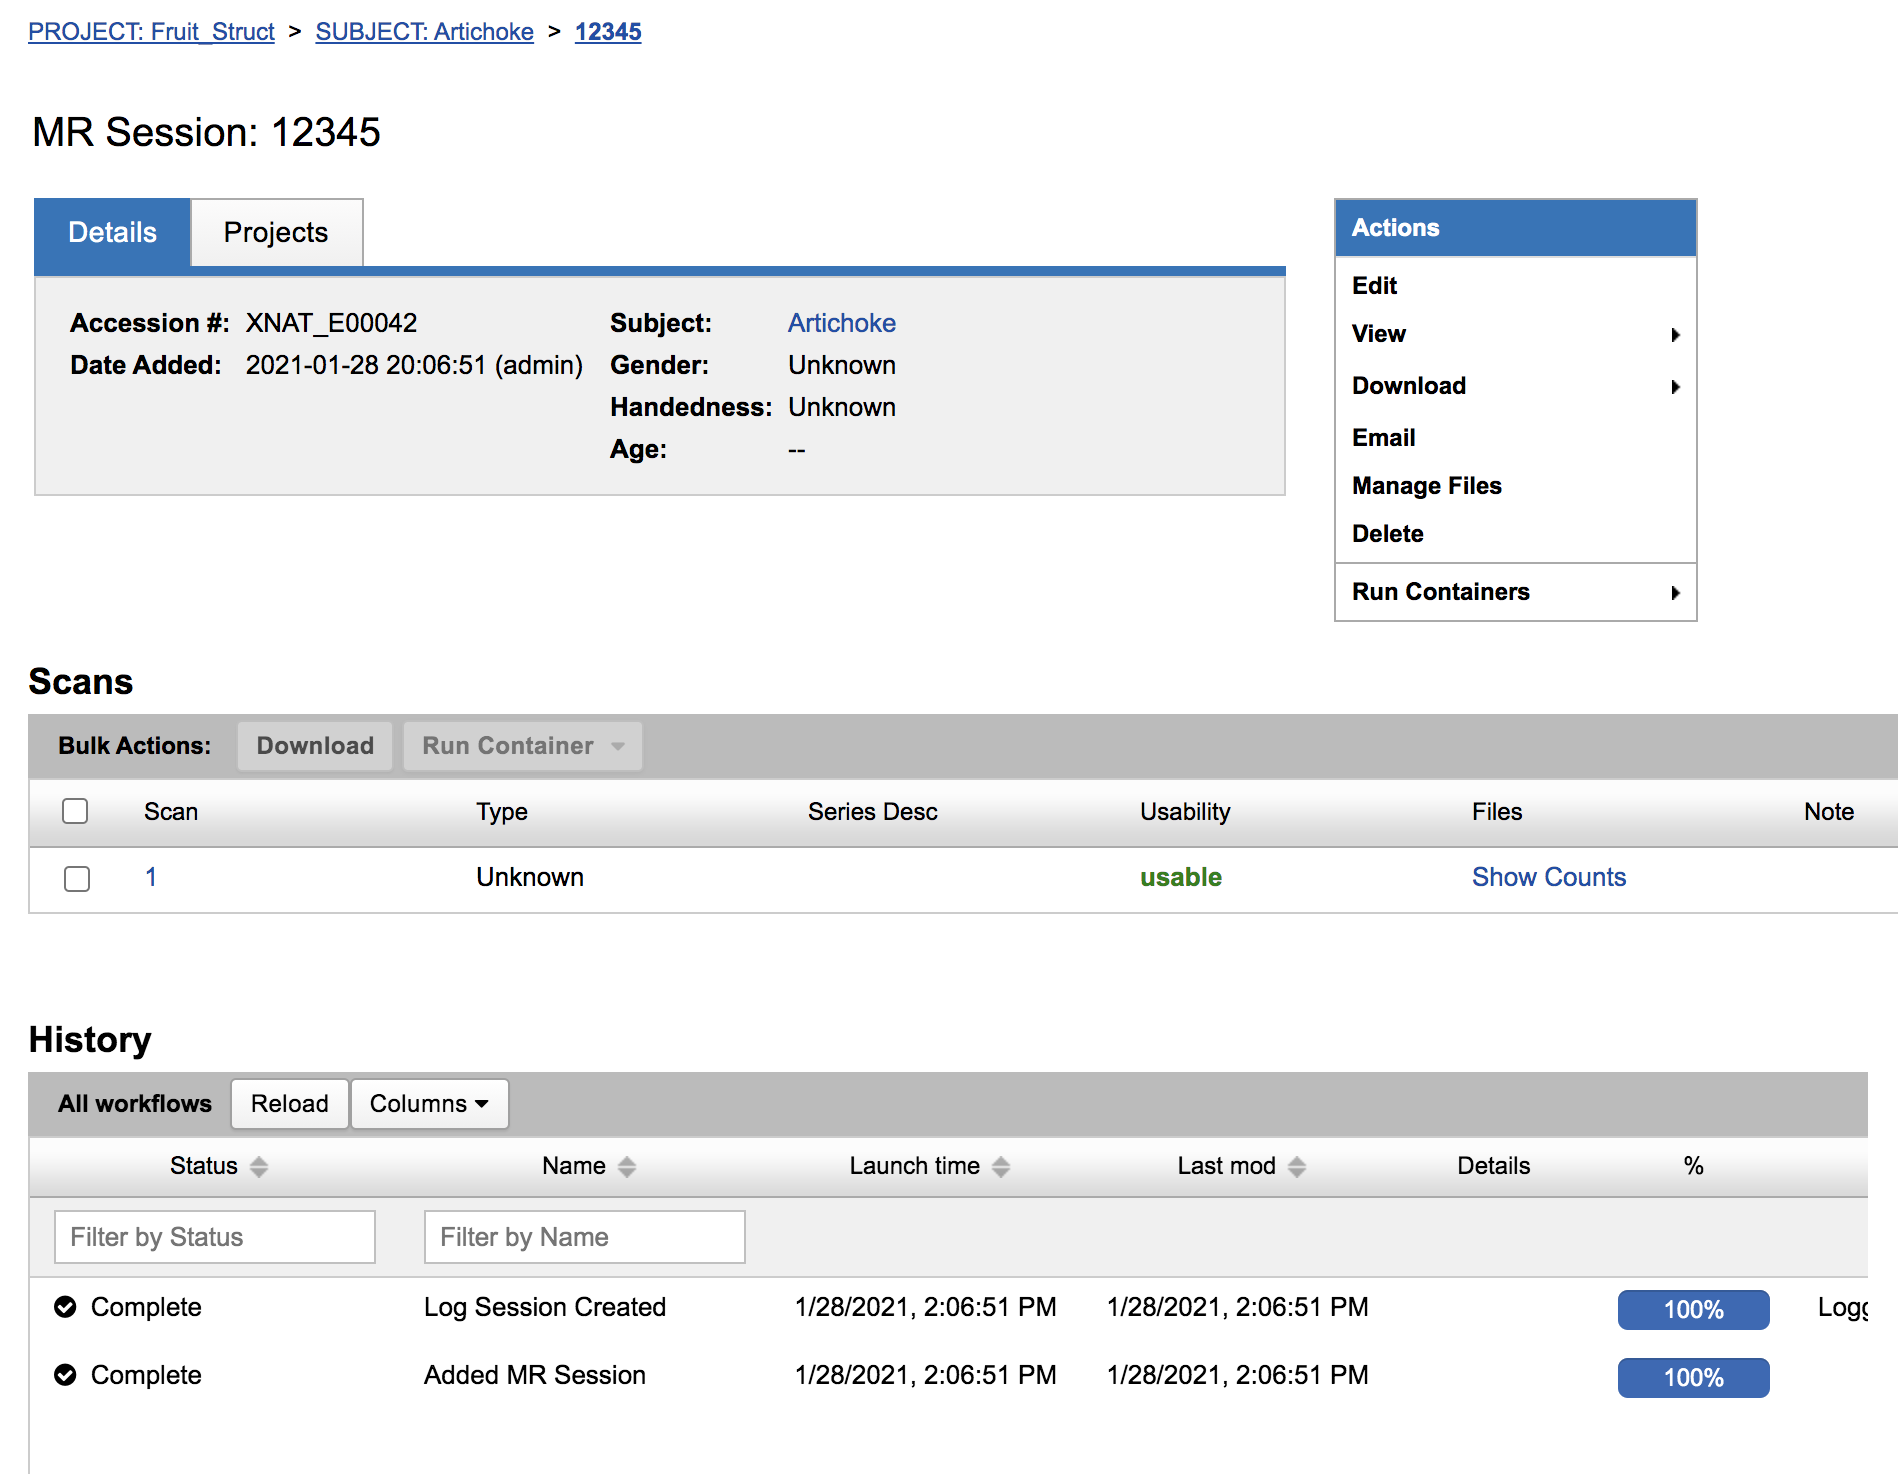This screenshot has height=1474, width=1898.
Task: Click Complete checkmark icon for Log Session Created
Action: 66,1307
